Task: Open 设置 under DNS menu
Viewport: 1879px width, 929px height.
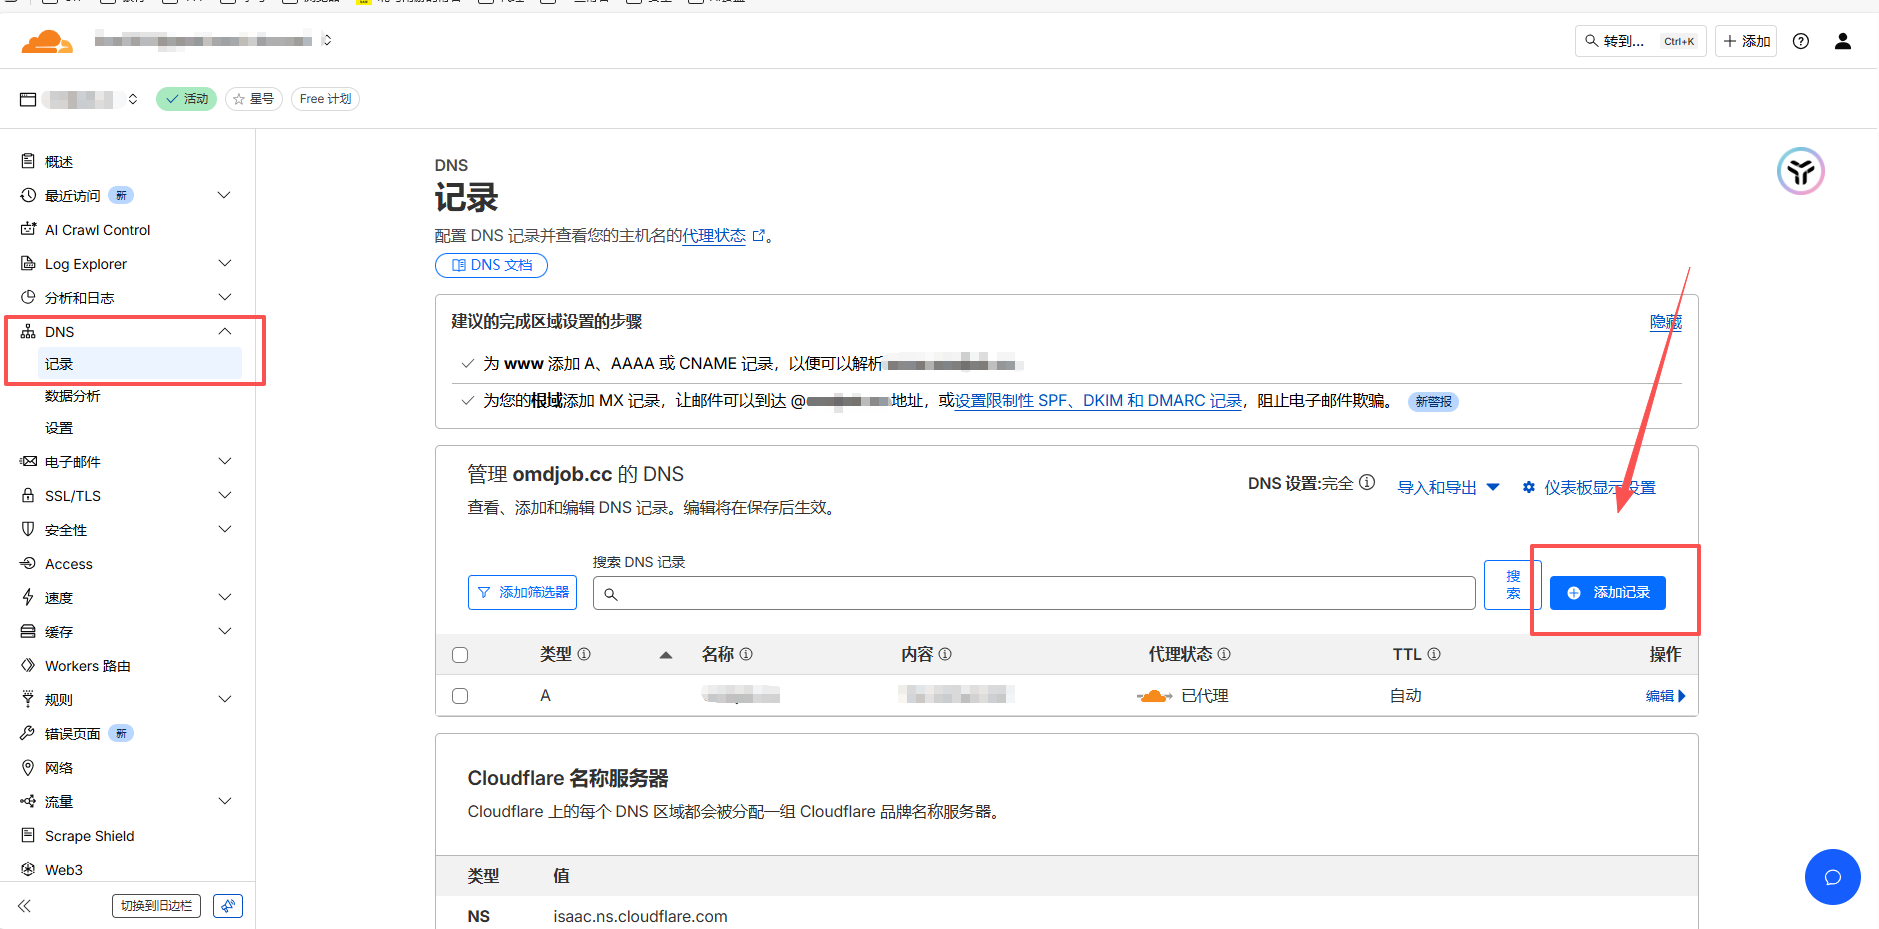Action: tap(59, 428)
